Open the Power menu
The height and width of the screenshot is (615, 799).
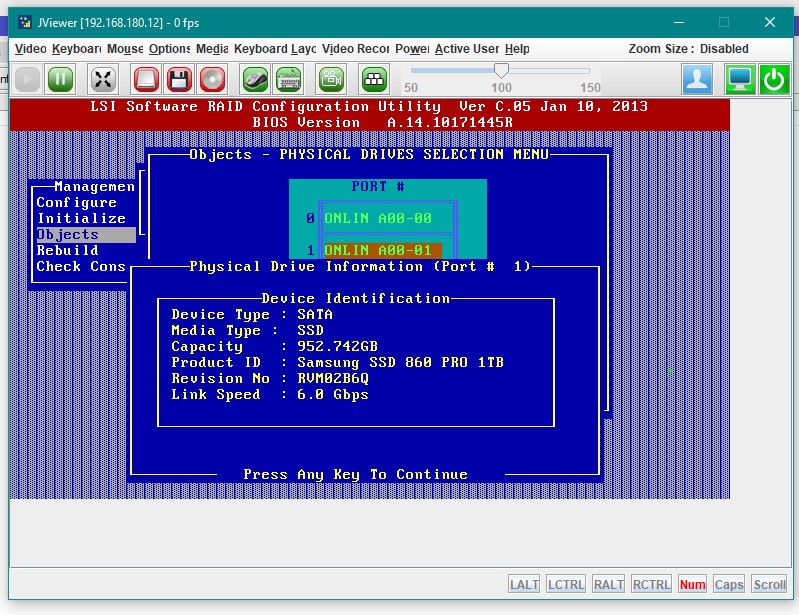click(x=412, y=49)
